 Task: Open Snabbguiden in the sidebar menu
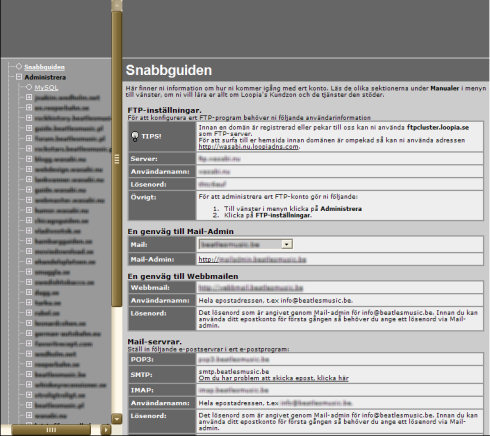tap(44, 67)
